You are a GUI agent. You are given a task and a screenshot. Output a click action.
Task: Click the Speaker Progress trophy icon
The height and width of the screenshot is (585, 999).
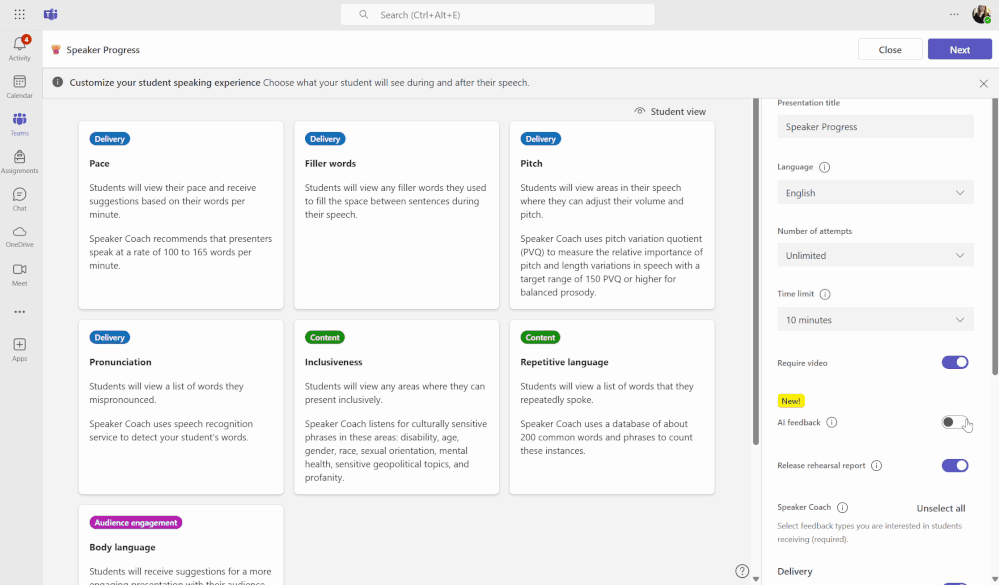[x=56, y=50]
